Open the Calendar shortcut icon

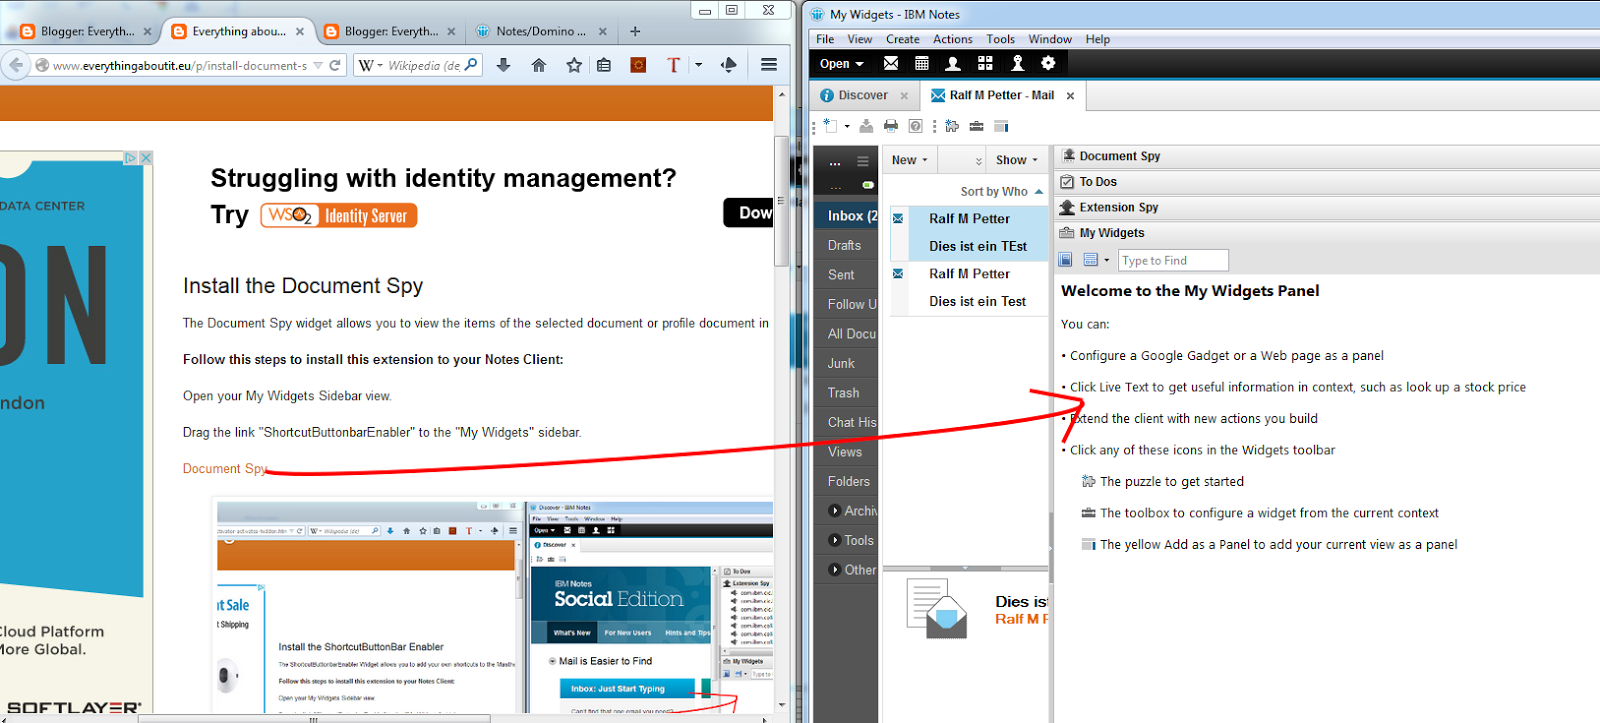[922, 63]
